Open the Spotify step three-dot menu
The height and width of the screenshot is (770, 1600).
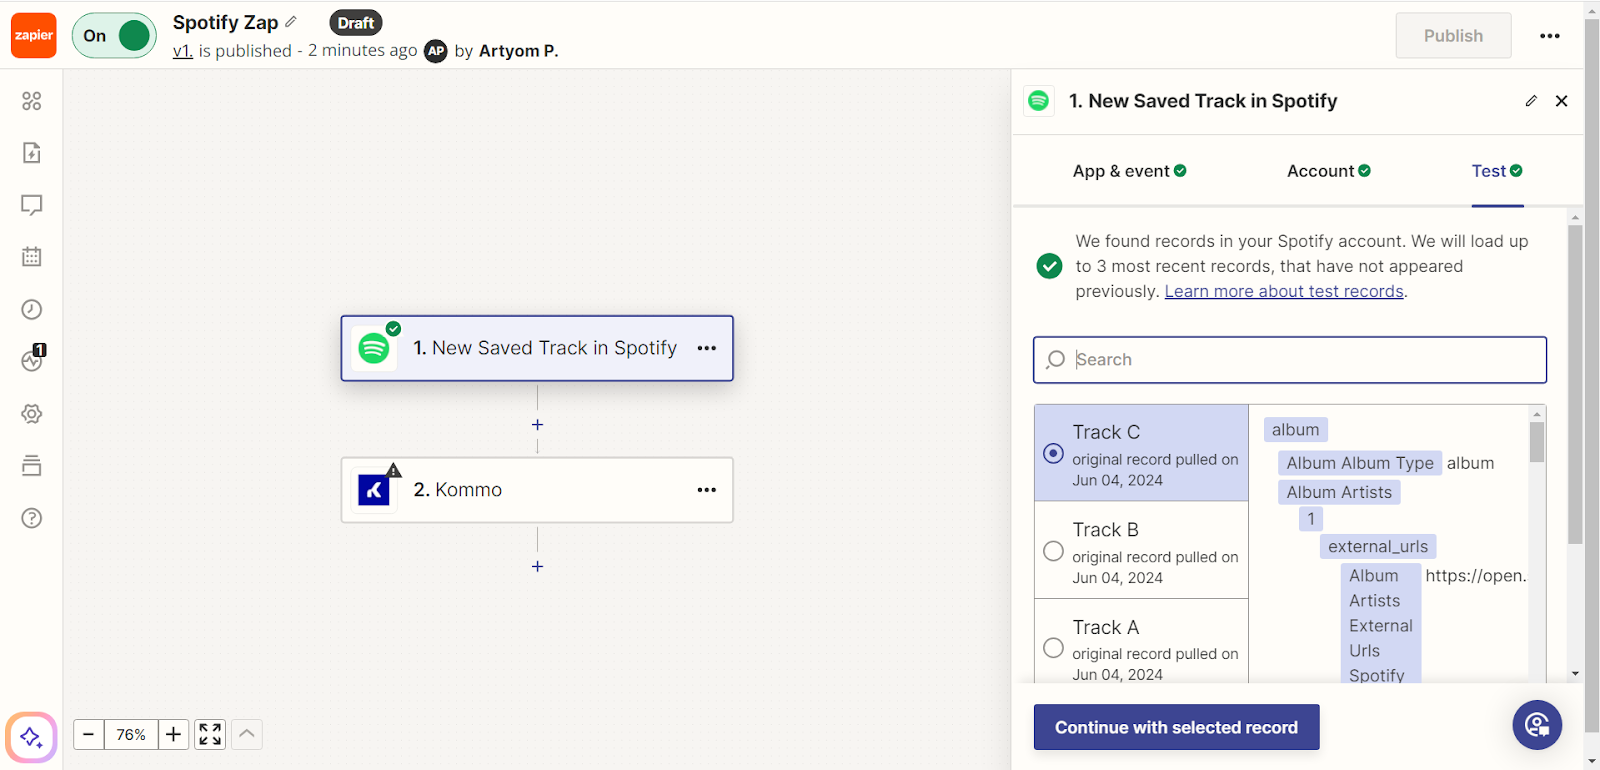pyautogui.click(x=707, y=348)
